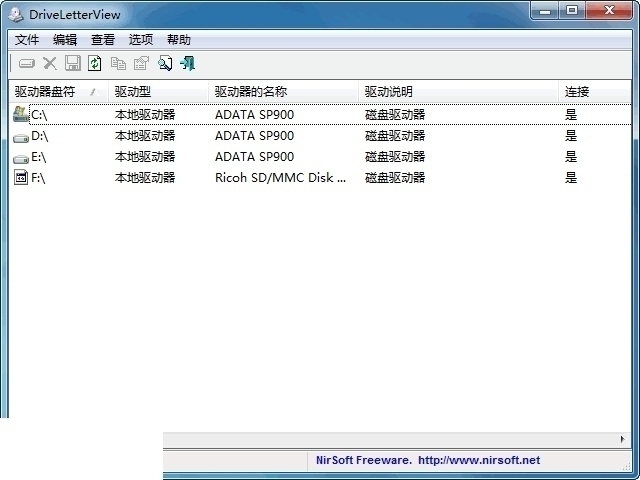Screen dimensions: 640x480
Task: Click ADATA SP900 in the D:\ row
Action: (254, 136)
